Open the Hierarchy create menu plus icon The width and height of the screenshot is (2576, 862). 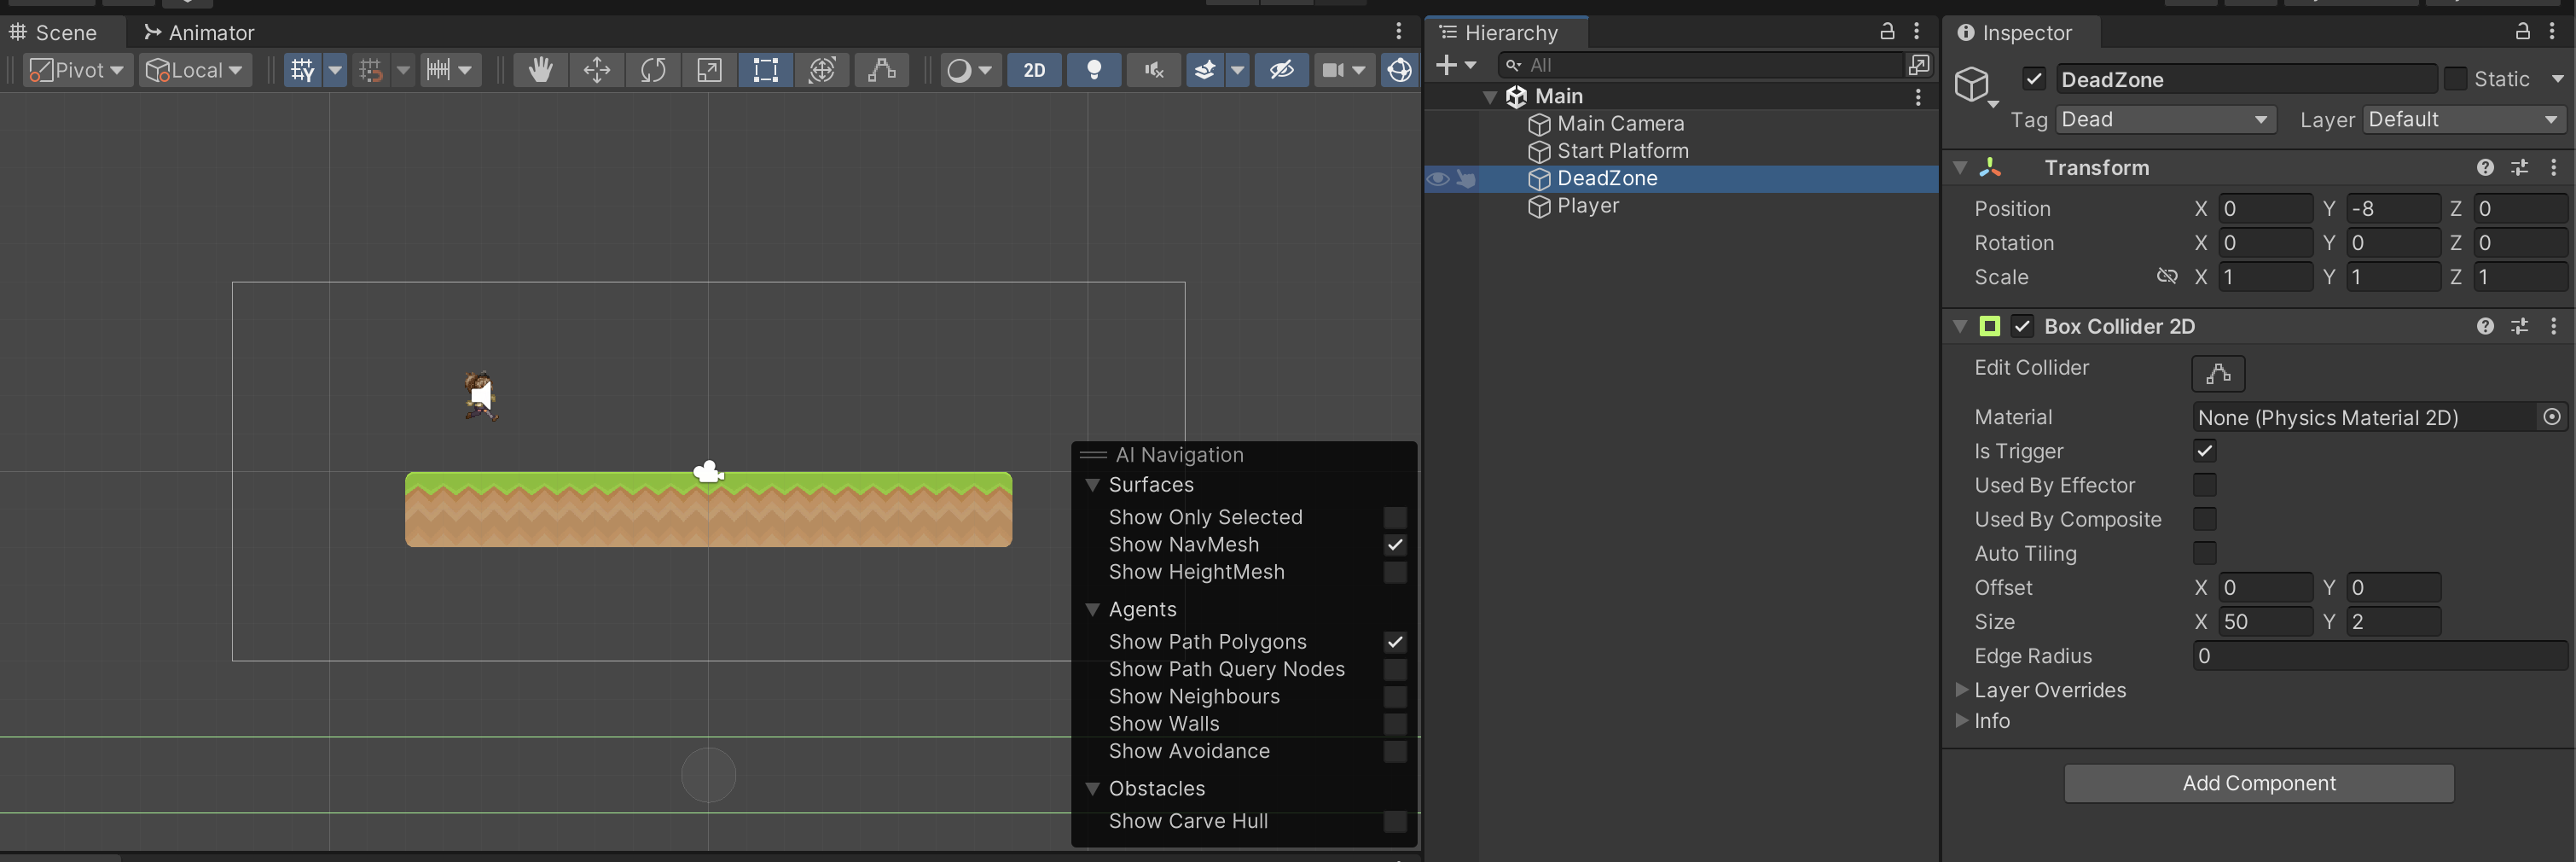click(x=1448, y=64)
